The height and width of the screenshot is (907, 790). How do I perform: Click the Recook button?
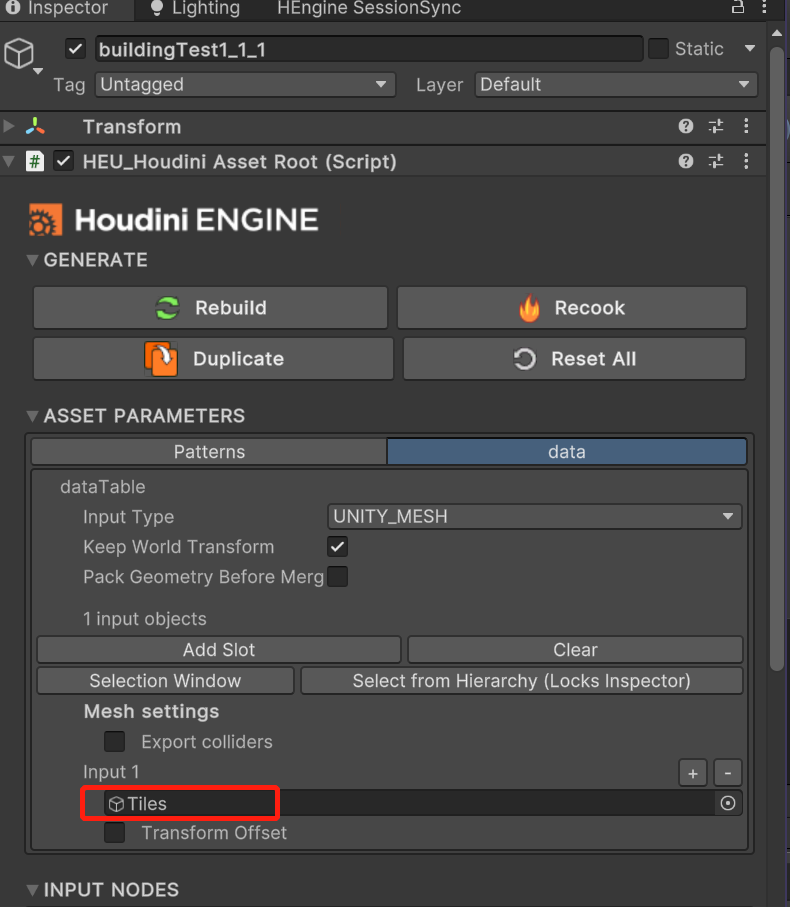tap(572, 308)
